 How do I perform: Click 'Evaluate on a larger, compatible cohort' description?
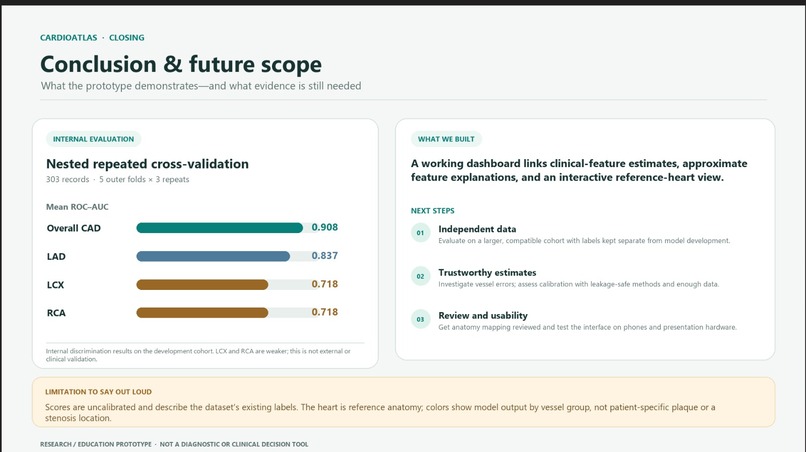tap(584, 241)
